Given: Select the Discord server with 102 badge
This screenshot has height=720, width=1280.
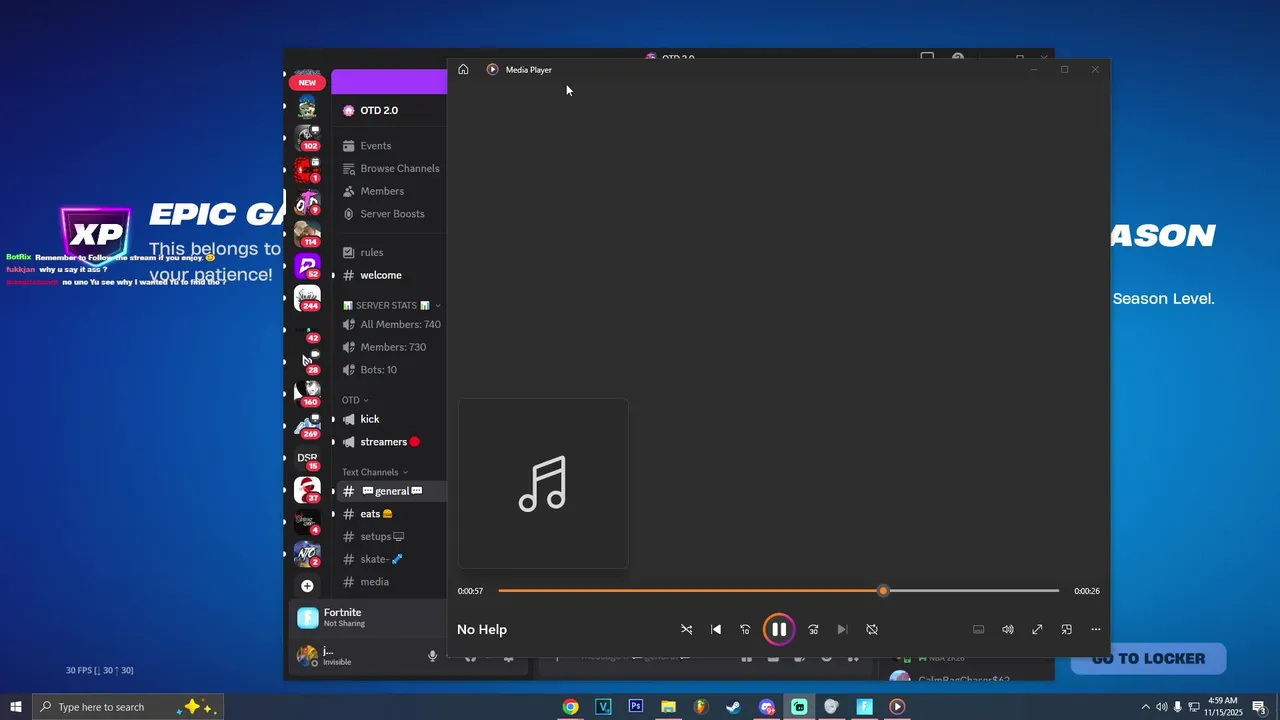Looking at the screenshot, I should tap(307, 138).
